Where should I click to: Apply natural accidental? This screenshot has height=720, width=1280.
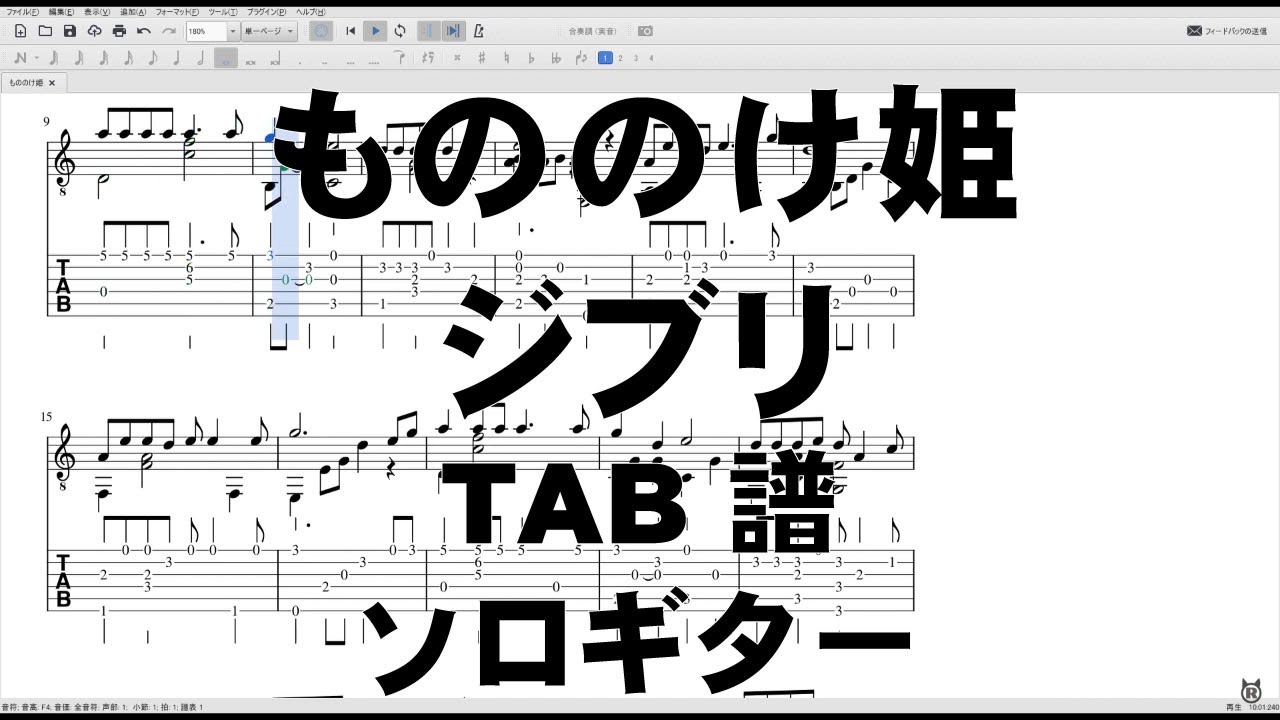click(x=506, y=58)
